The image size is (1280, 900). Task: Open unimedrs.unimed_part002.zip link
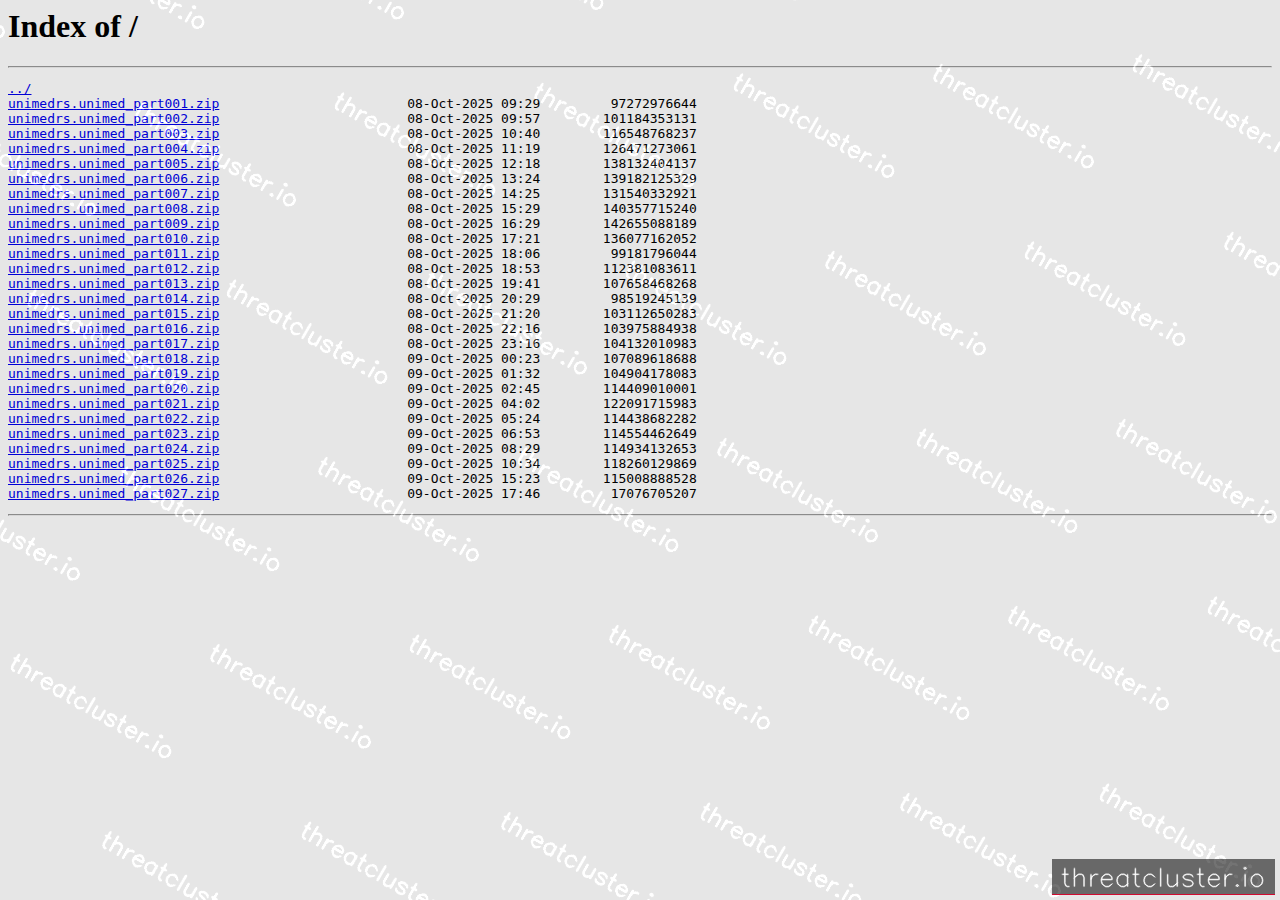114,119
